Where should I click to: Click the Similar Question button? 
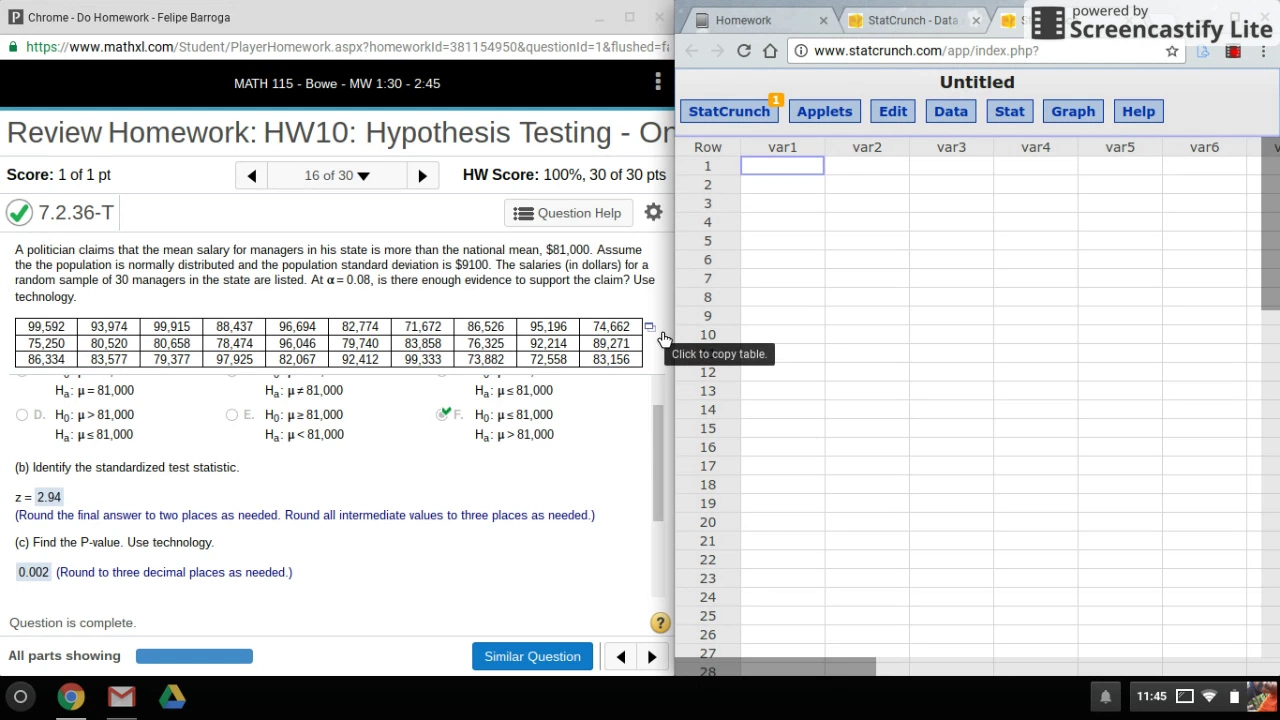point(532,657)
